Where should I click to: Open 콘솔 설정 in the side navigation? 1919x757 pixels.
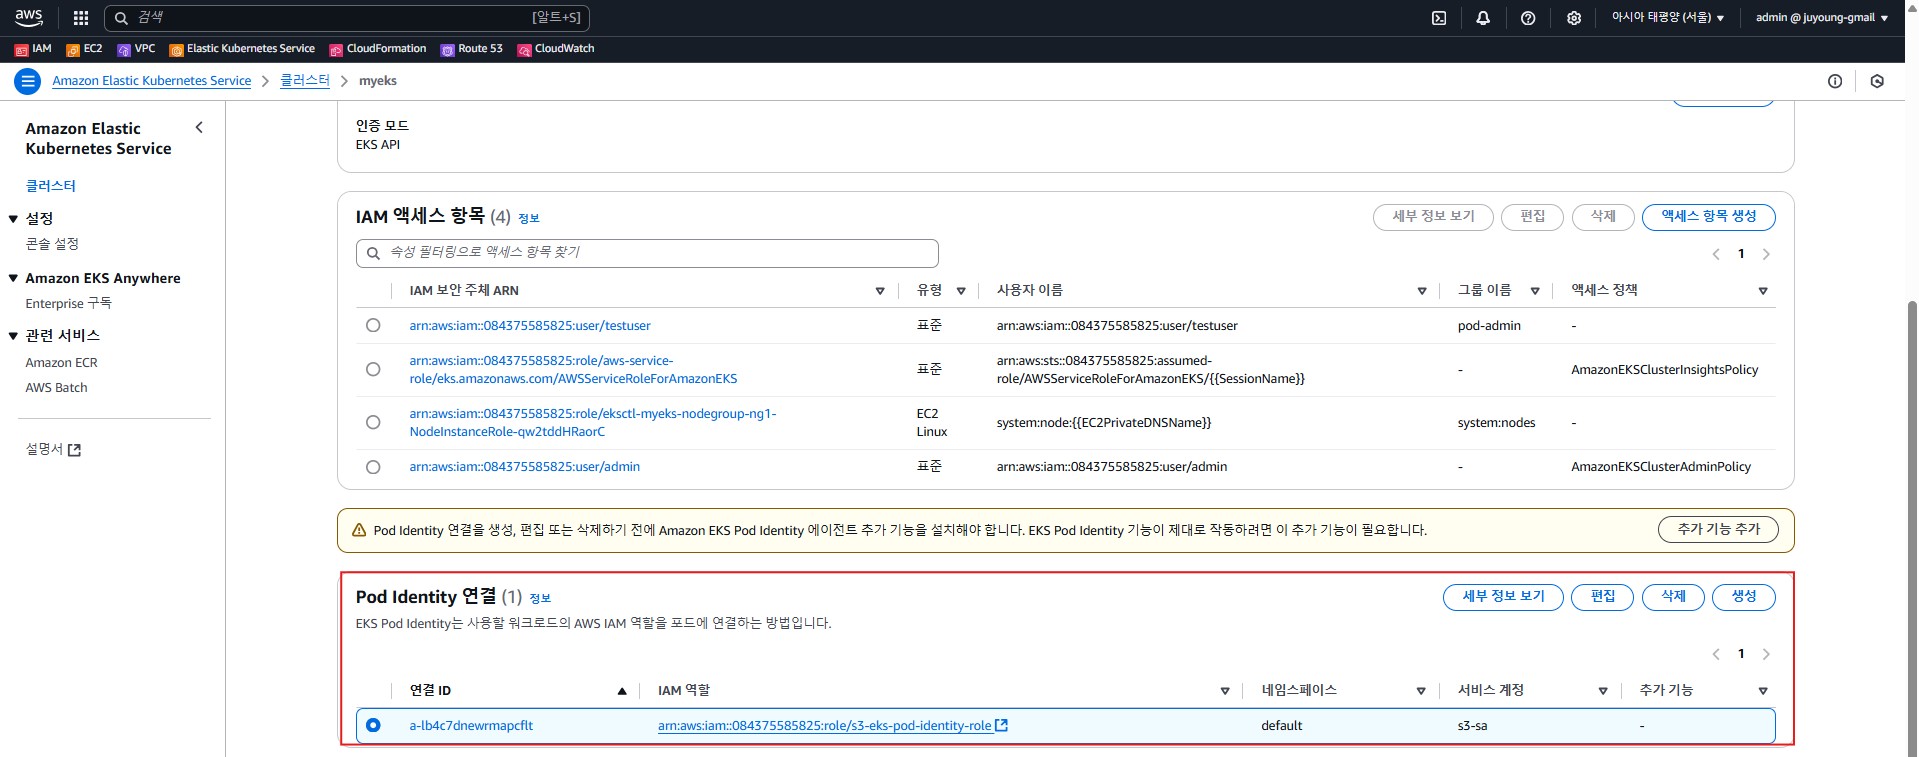point(52,244)
